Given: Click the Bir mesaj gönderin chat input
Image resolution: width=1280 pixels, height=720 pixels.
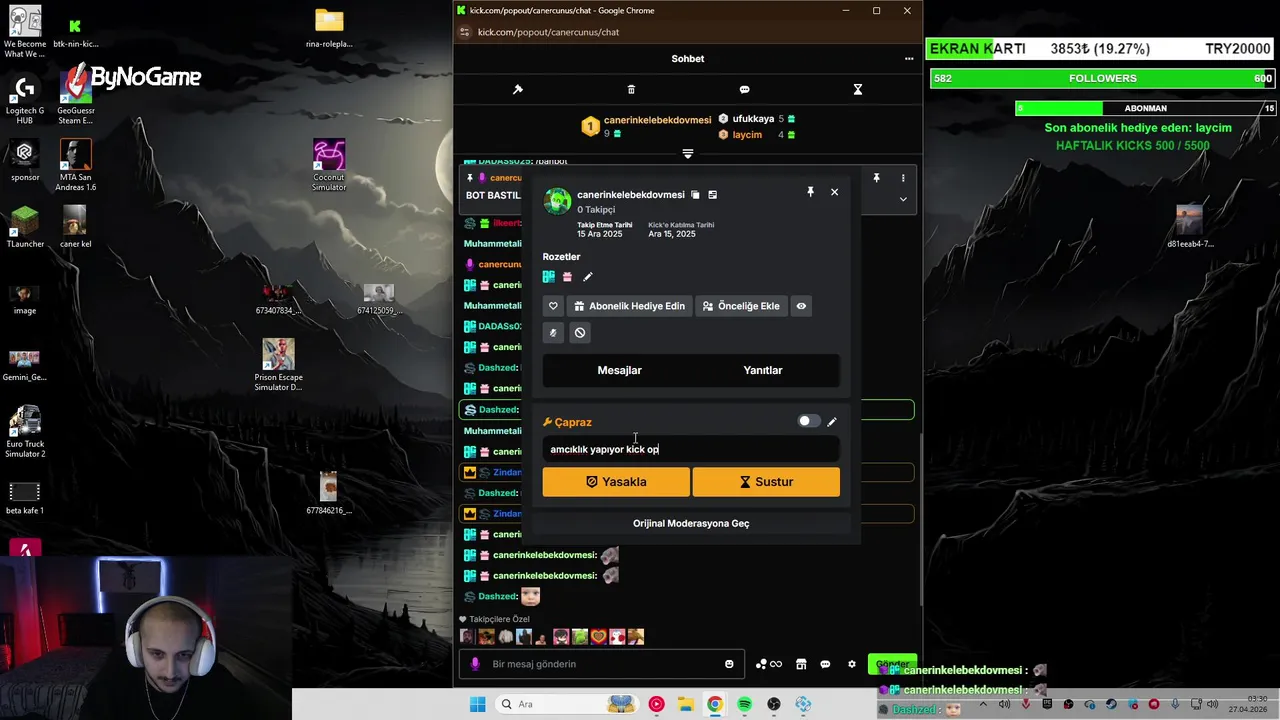Looking at the screenshot, I should (600, 664).
